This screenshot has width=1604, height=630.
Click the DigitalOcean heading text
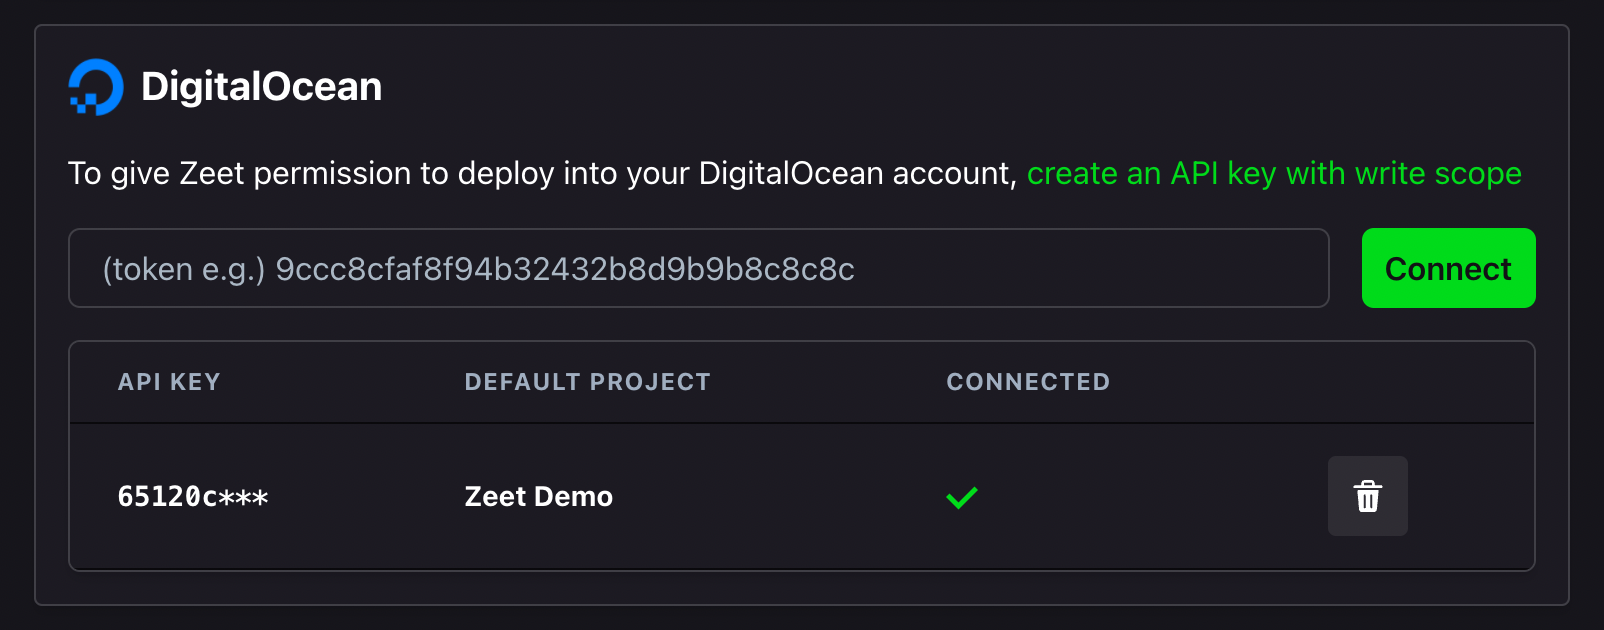(262, 87)
